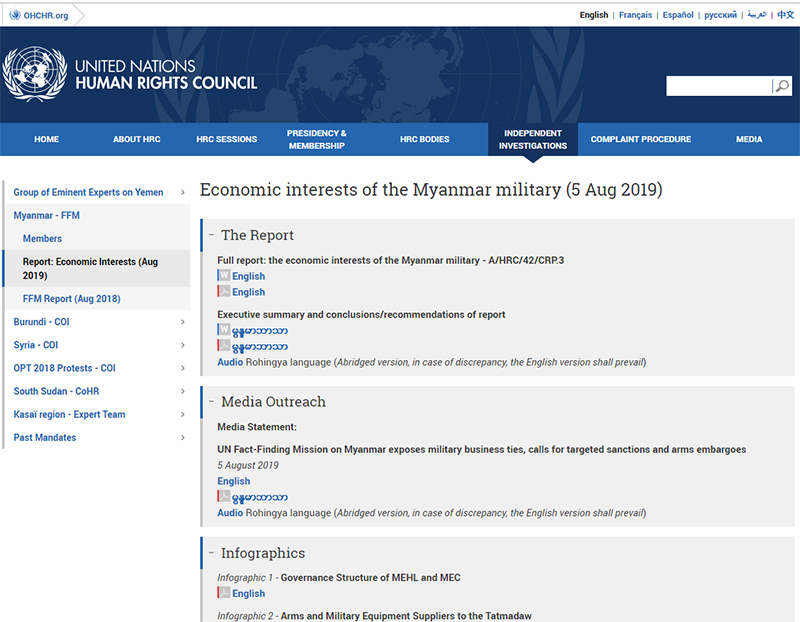Switch site language to Français
The image size is (800, 622).
[635, 15]
